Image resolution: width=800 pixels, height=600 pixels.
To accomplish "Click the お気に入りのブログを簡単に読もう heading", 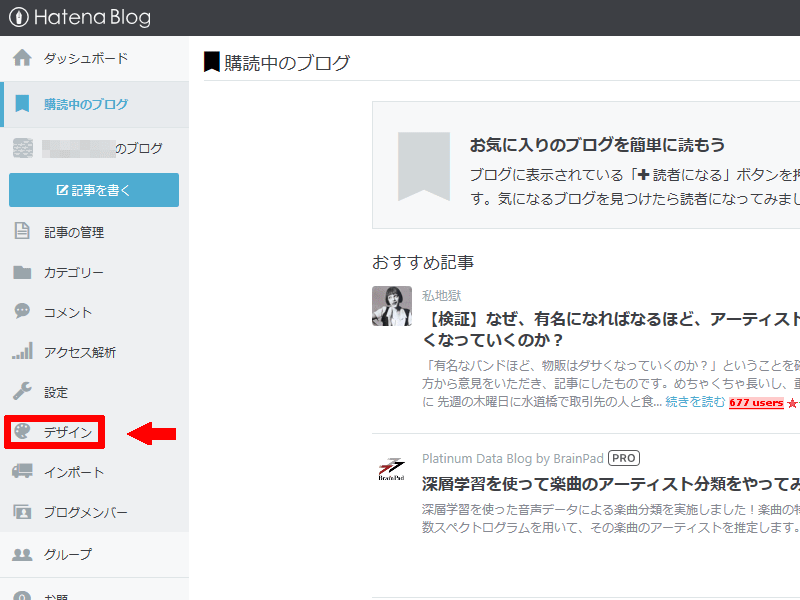I will click(597, 145).
